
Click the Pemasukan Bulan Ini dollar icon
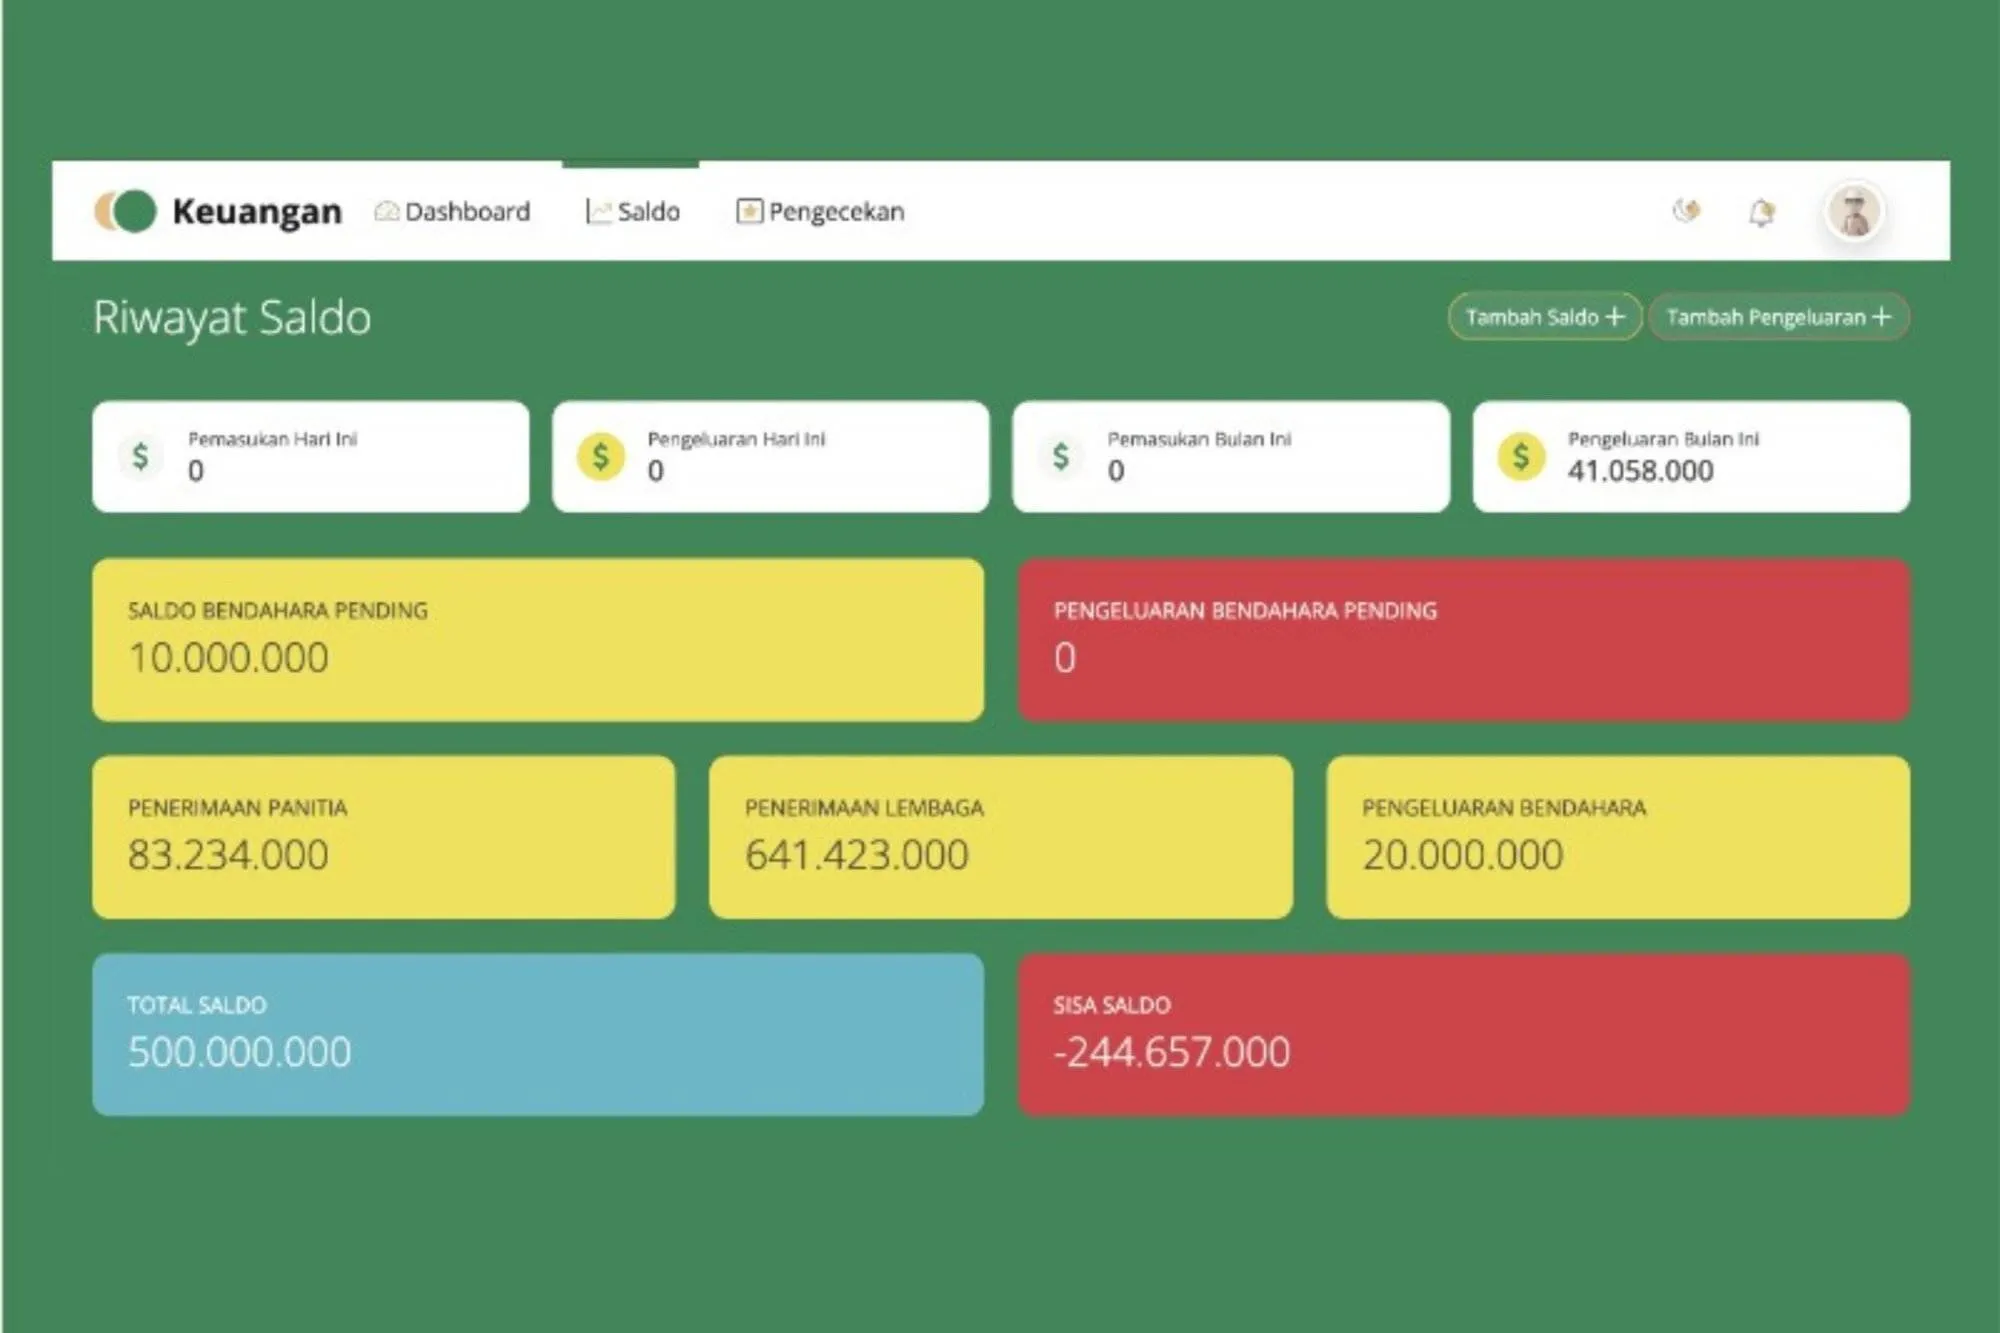coord(1060,456)
